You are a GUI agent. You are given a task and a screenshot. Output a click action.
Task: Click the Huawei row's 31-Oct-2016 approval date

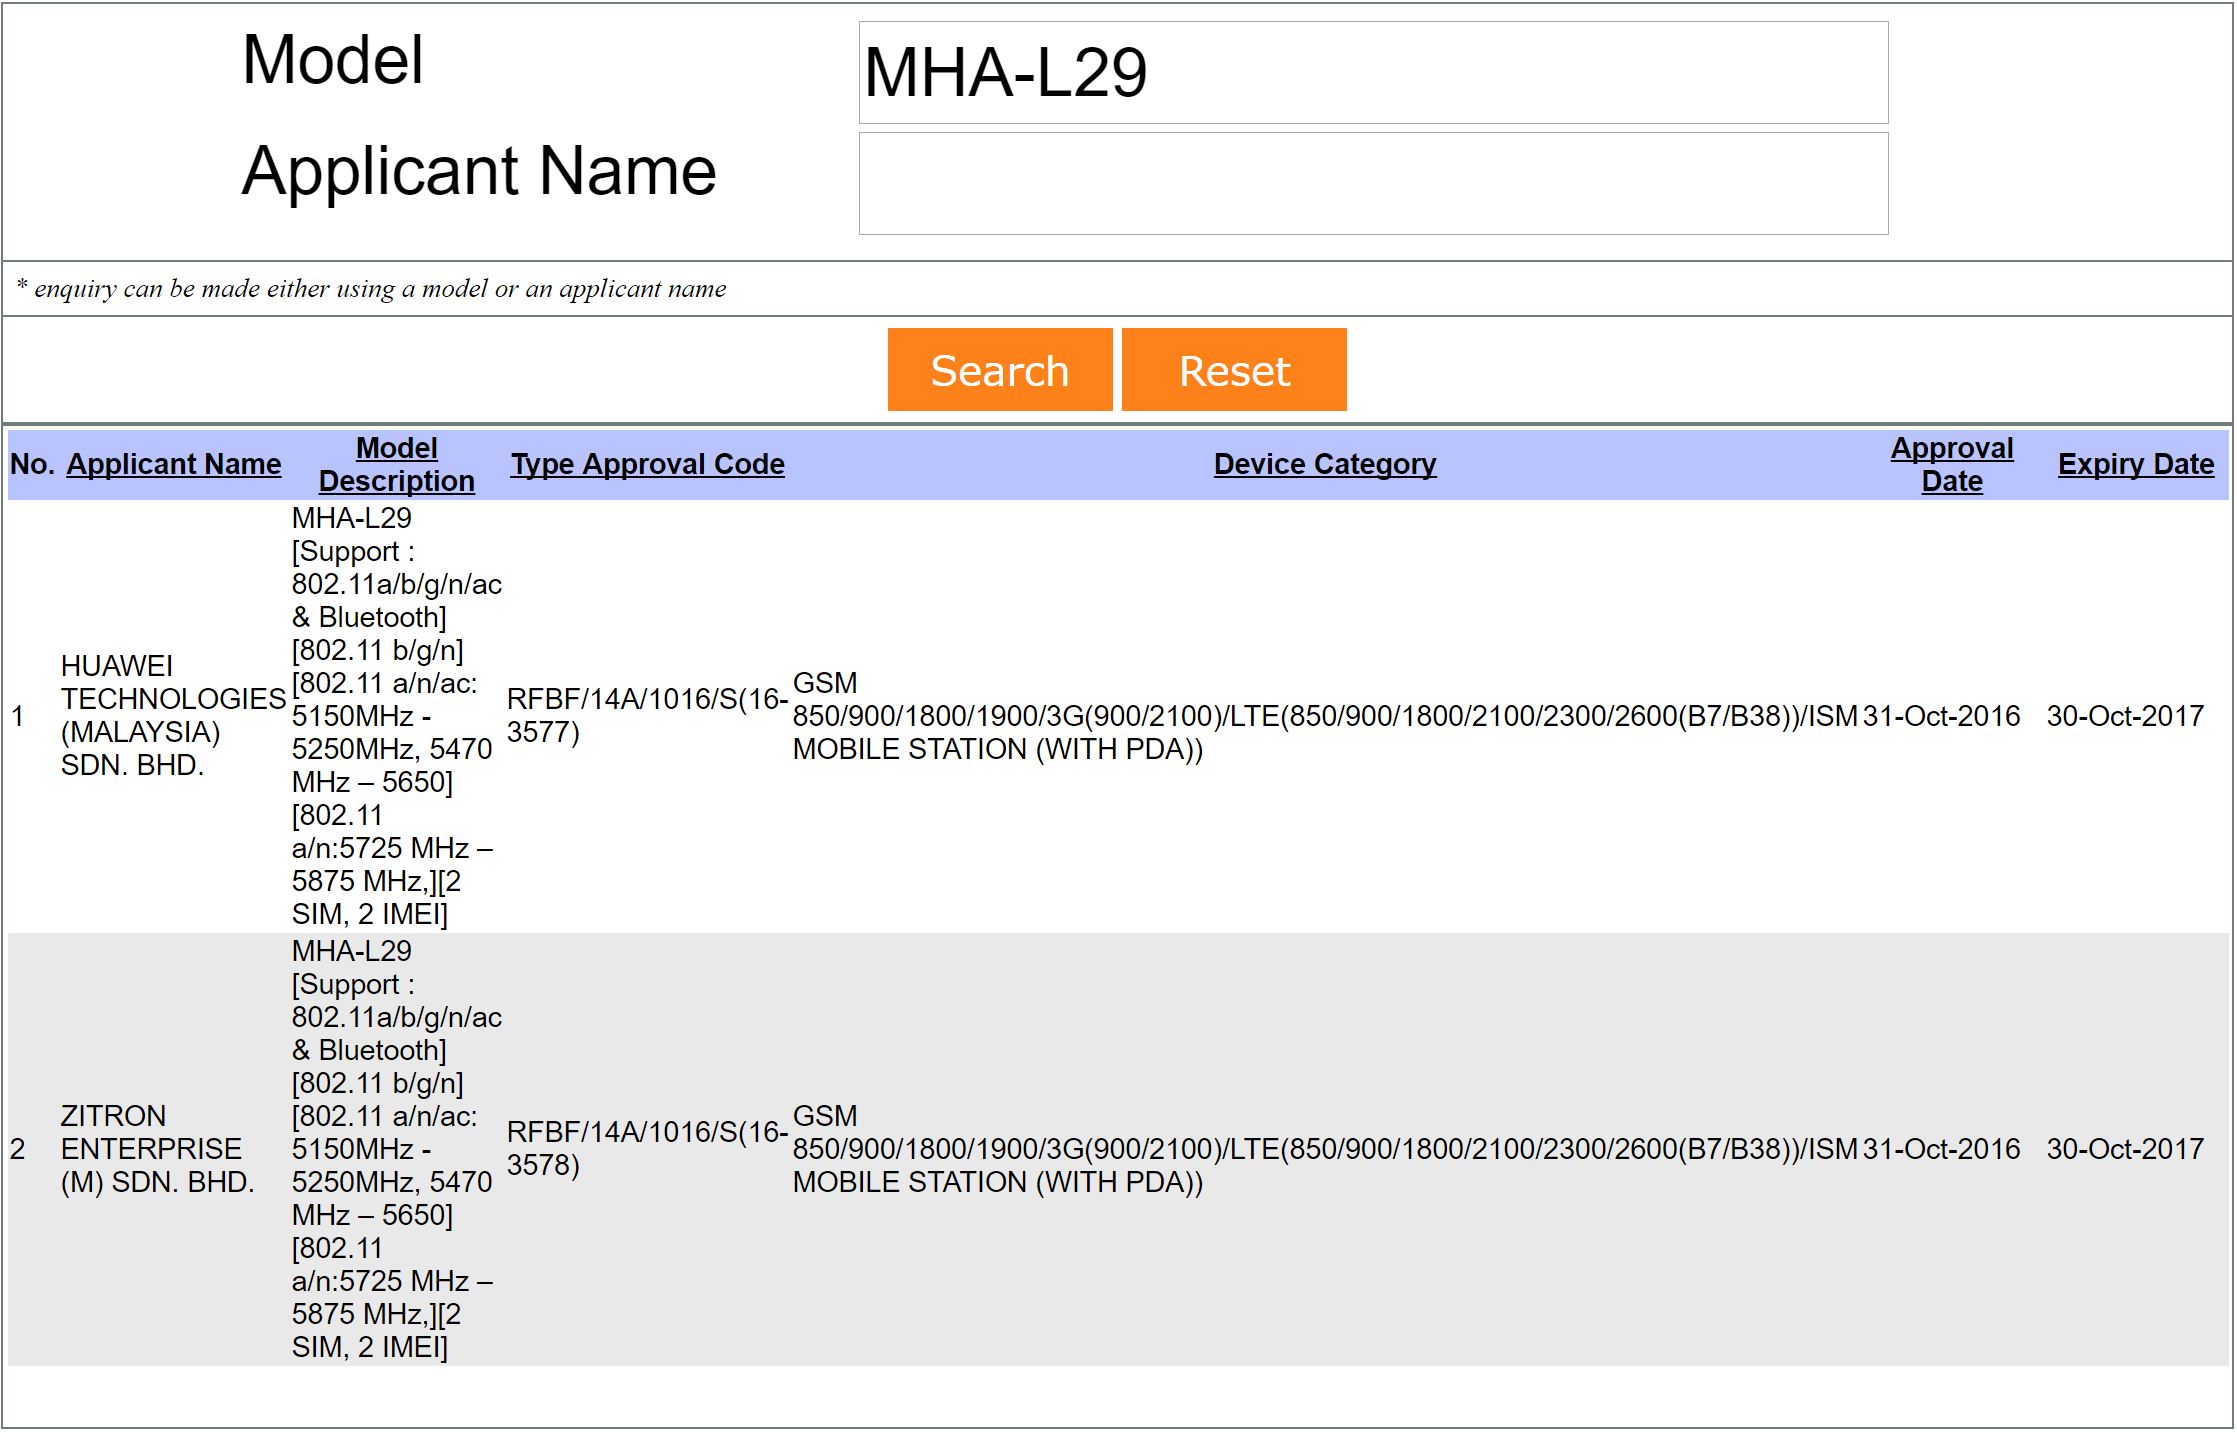(x=1941, y=716)
